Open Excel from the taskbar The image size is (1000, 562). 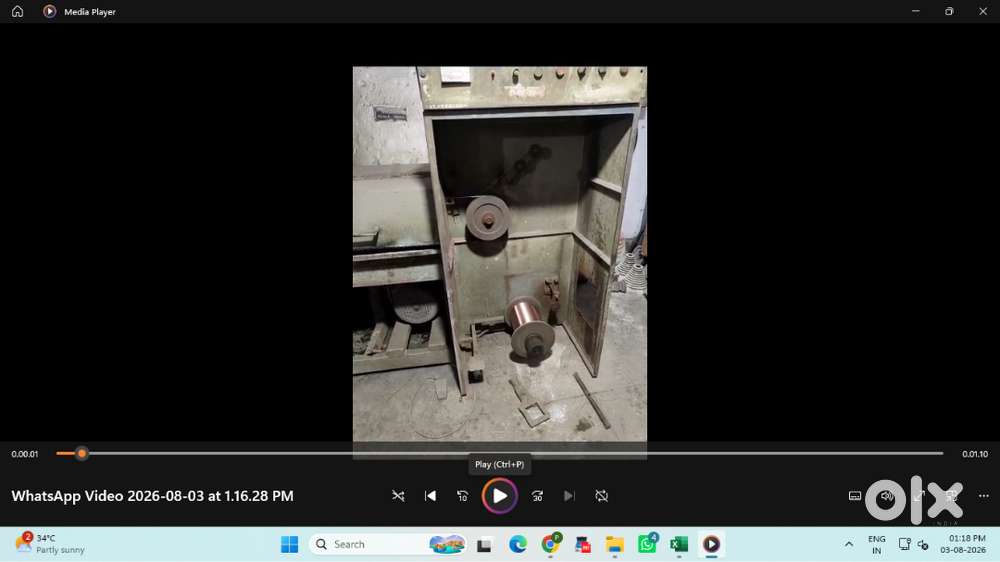[x=679, y=544]
